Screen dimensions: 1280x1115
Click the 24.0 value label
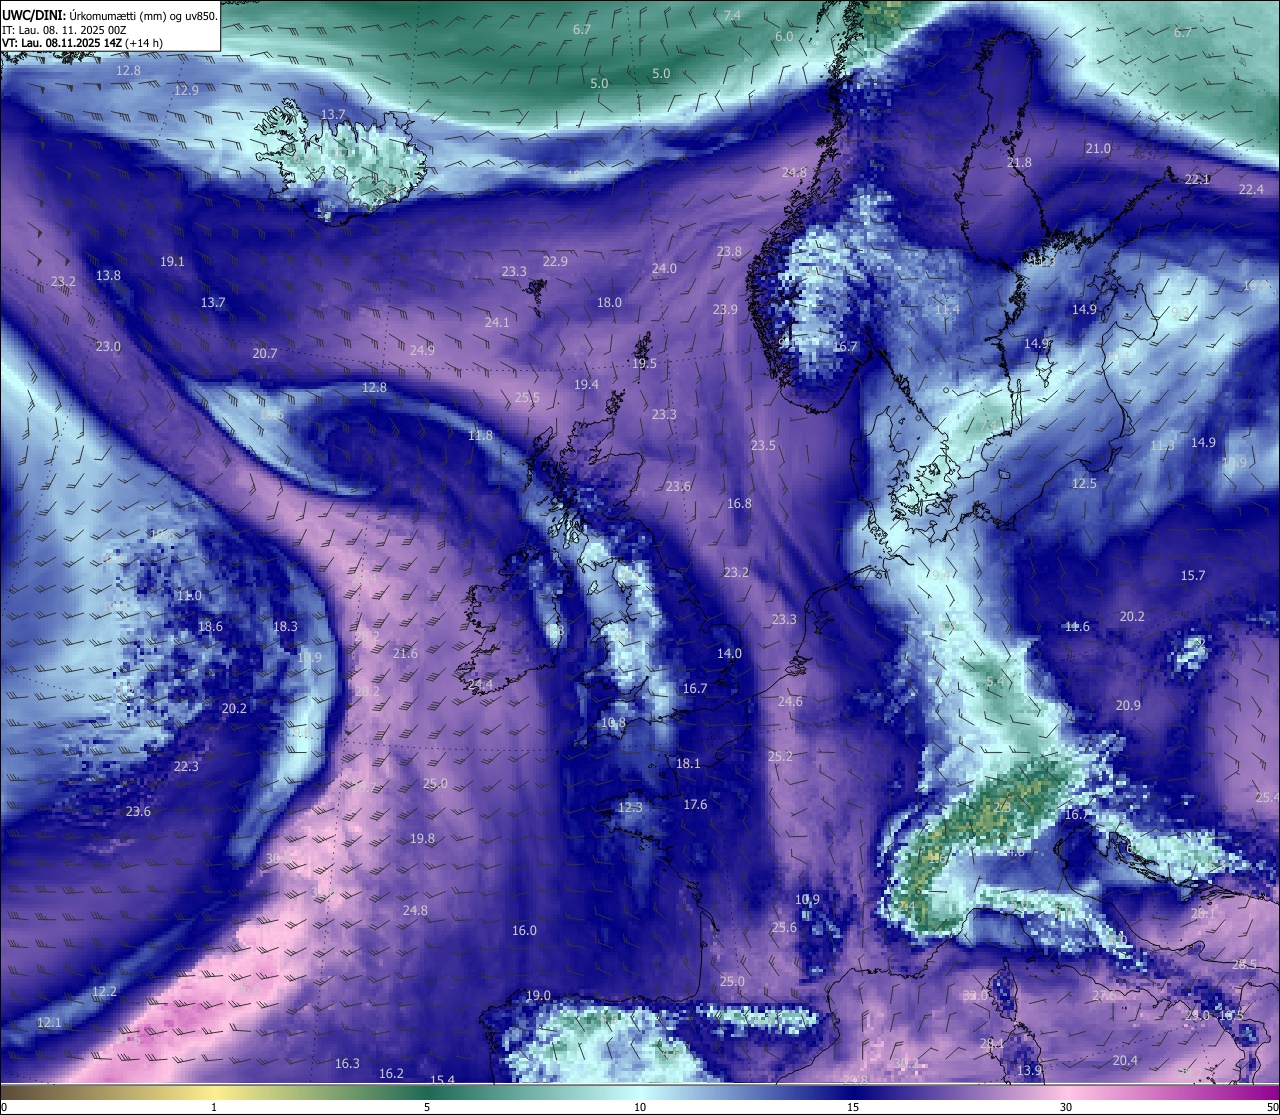pos(664,269)
